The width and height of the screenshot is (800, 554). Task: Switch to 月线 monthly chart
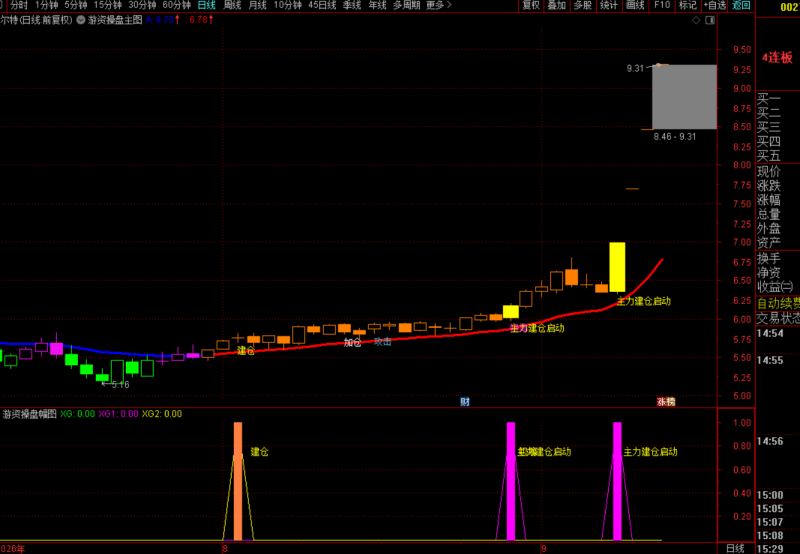(x=257, y=5)
